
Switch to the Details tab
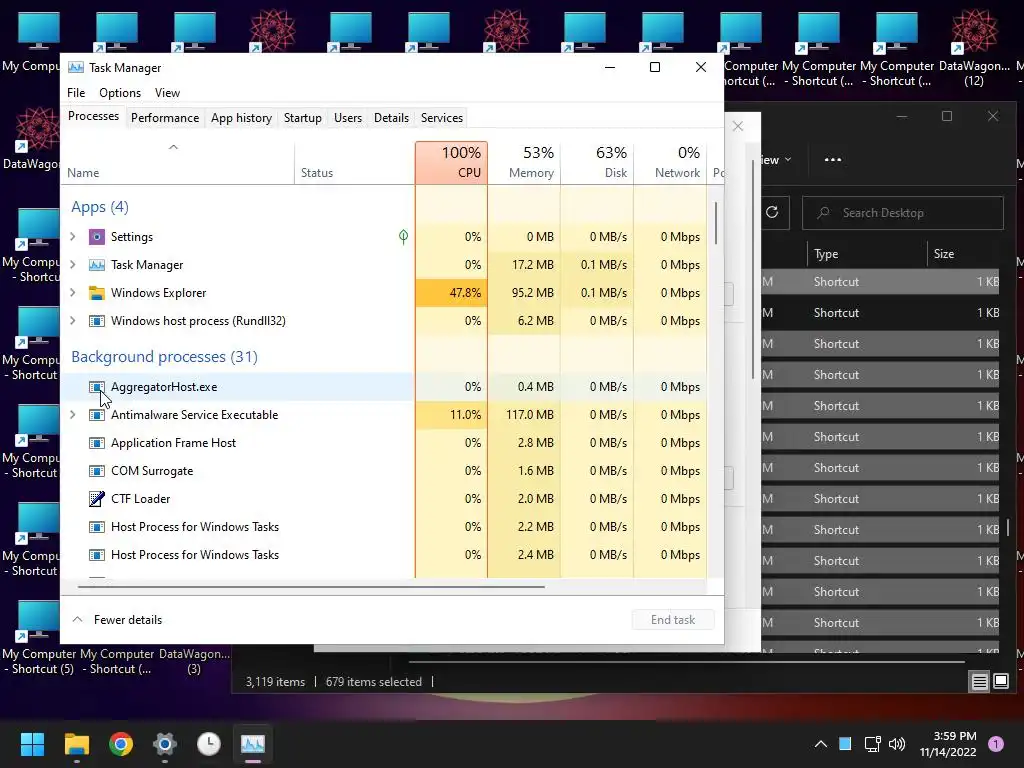(391, 118)
